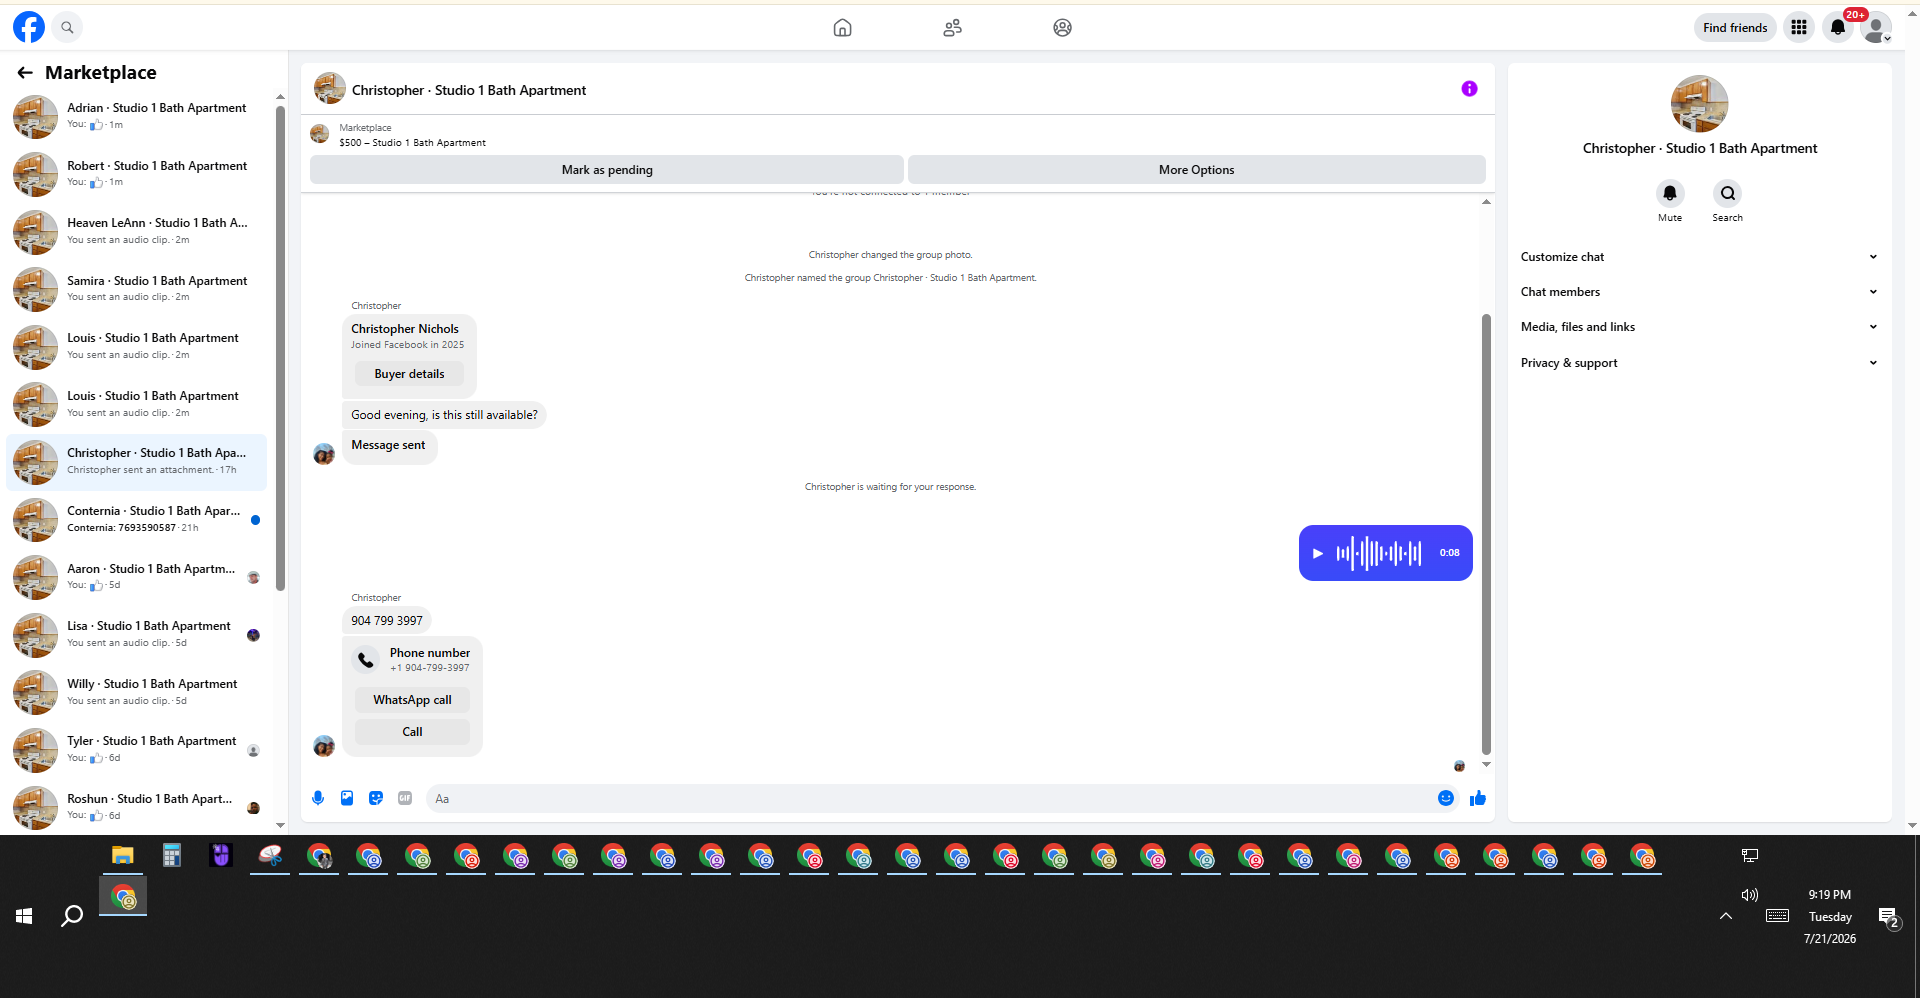Open the volume control in system tray

point(1749,895)
